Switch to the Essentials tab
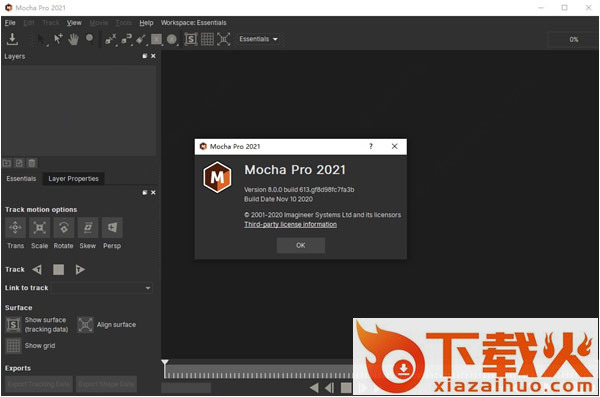 [21, 179]
